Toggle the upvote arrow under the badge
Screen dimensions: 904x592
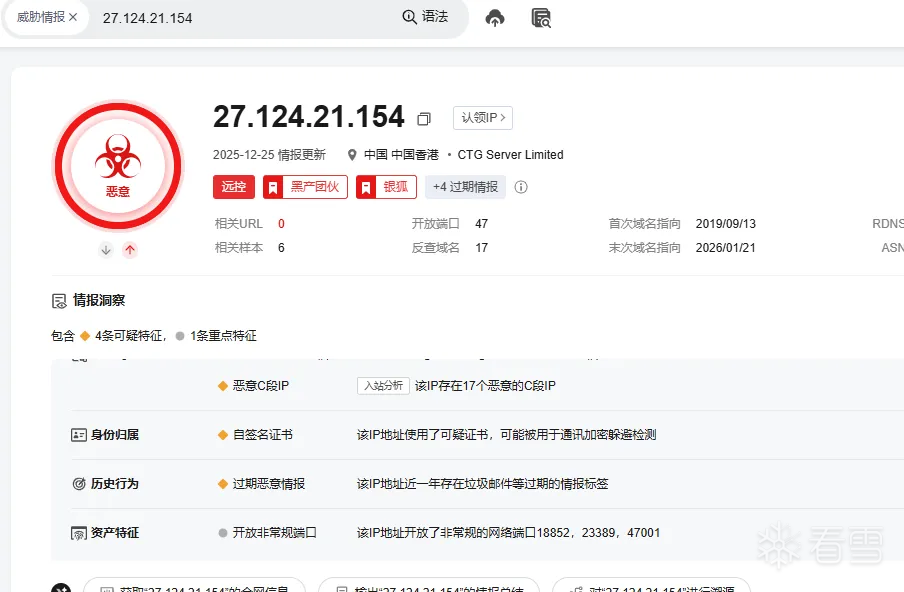tap(130, 250)
